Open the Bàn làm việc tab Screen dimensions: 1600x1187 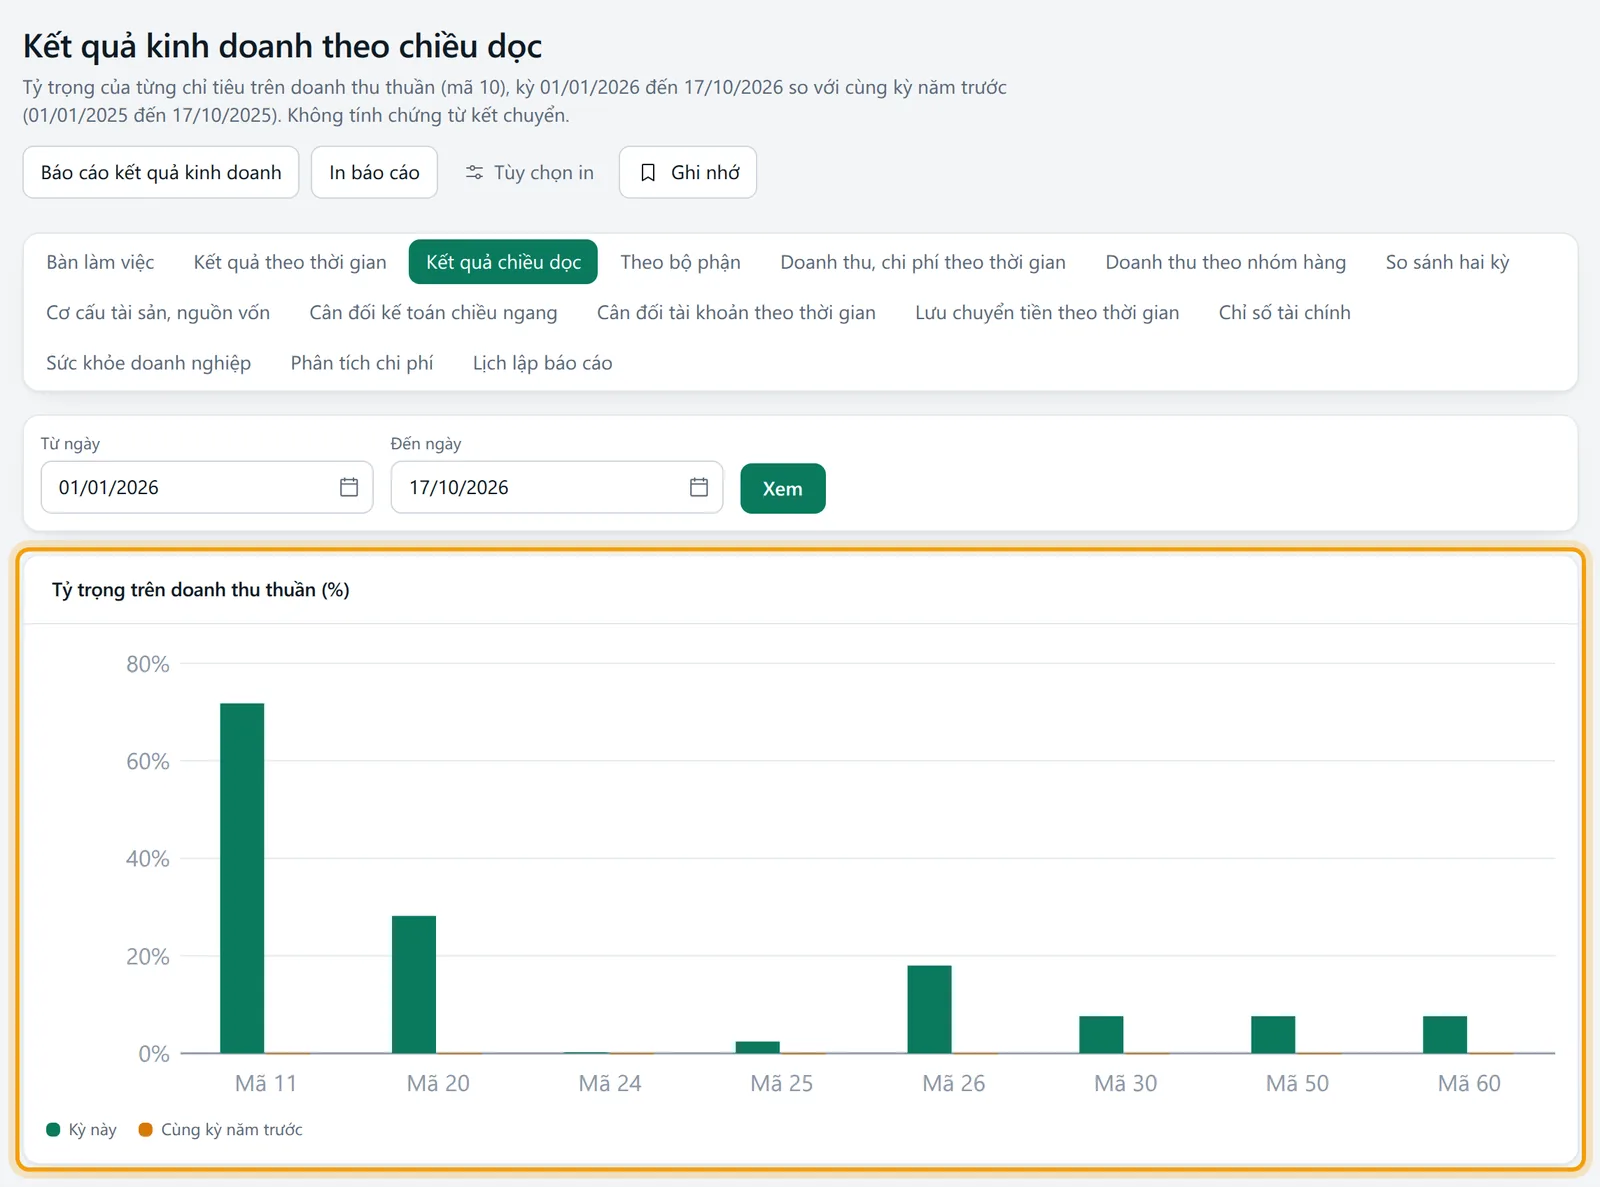pos(100,262)
